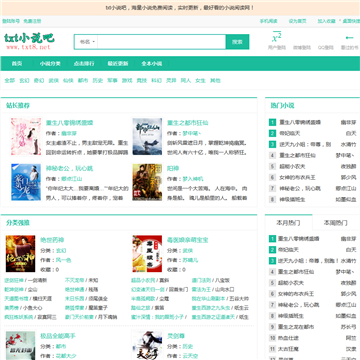The height and width of the screenshot is (360, 360).
Task: Open the 阳神 book cover thumbnail
Action: pos(147,182)
